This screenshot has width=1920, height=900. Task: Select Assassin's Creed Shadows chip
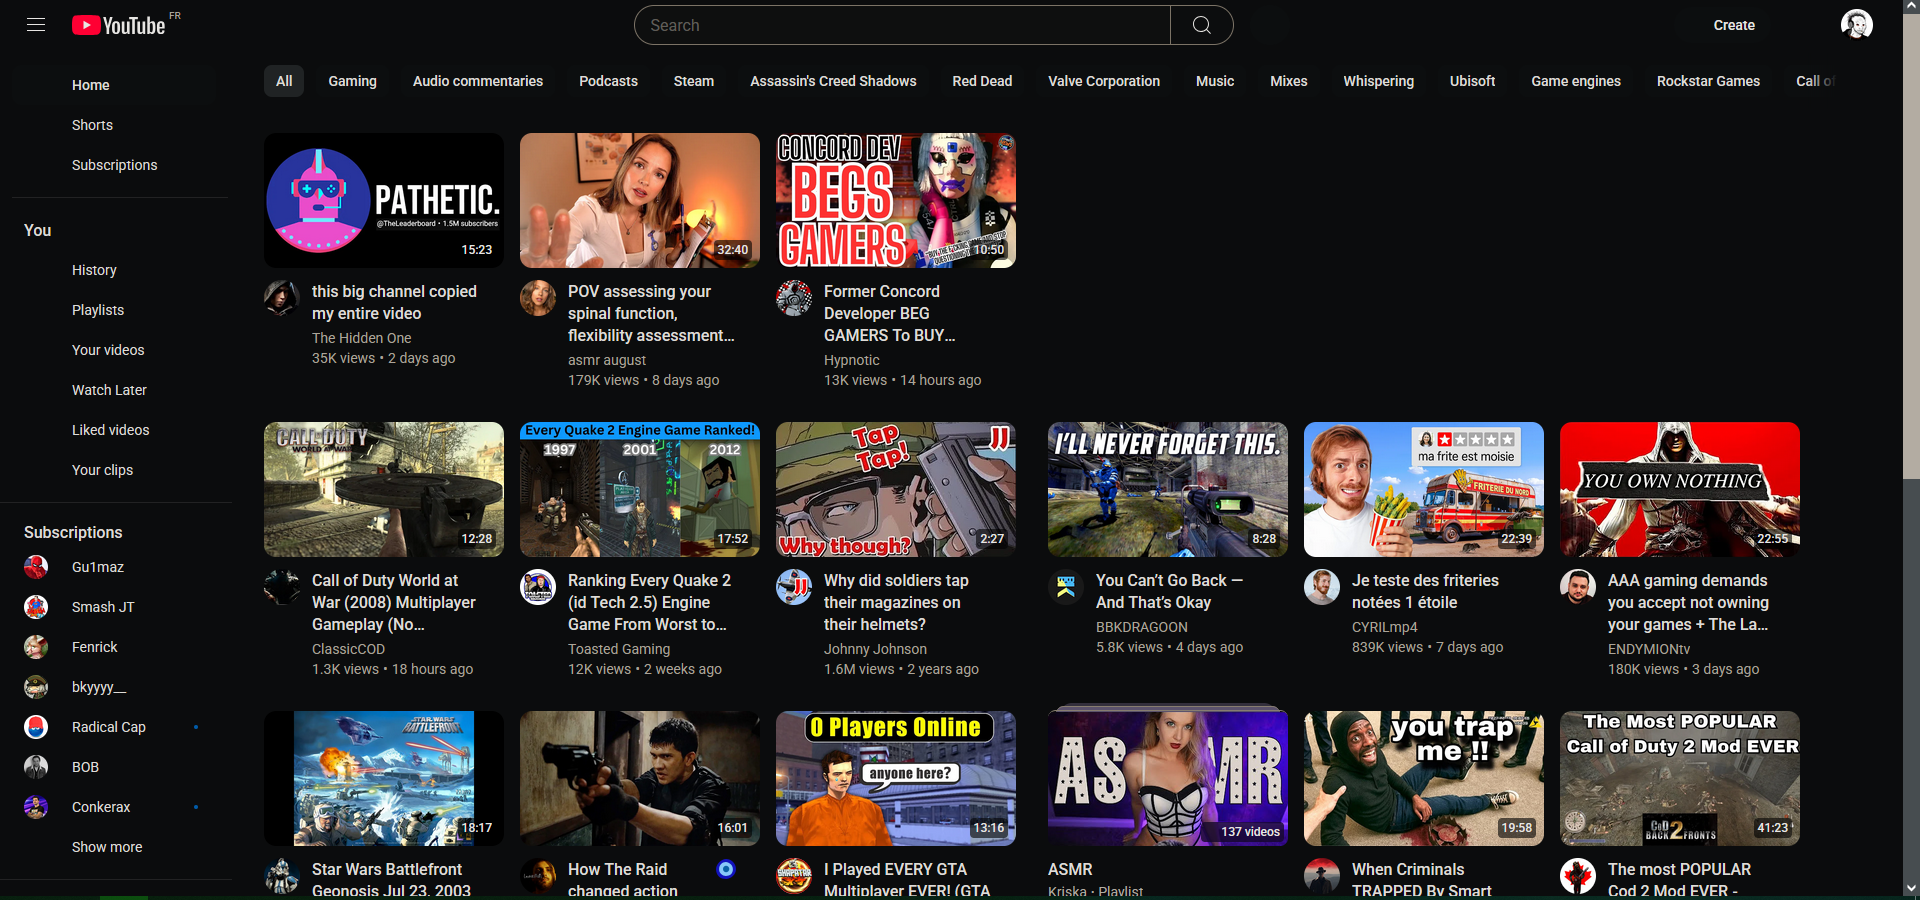833,81
